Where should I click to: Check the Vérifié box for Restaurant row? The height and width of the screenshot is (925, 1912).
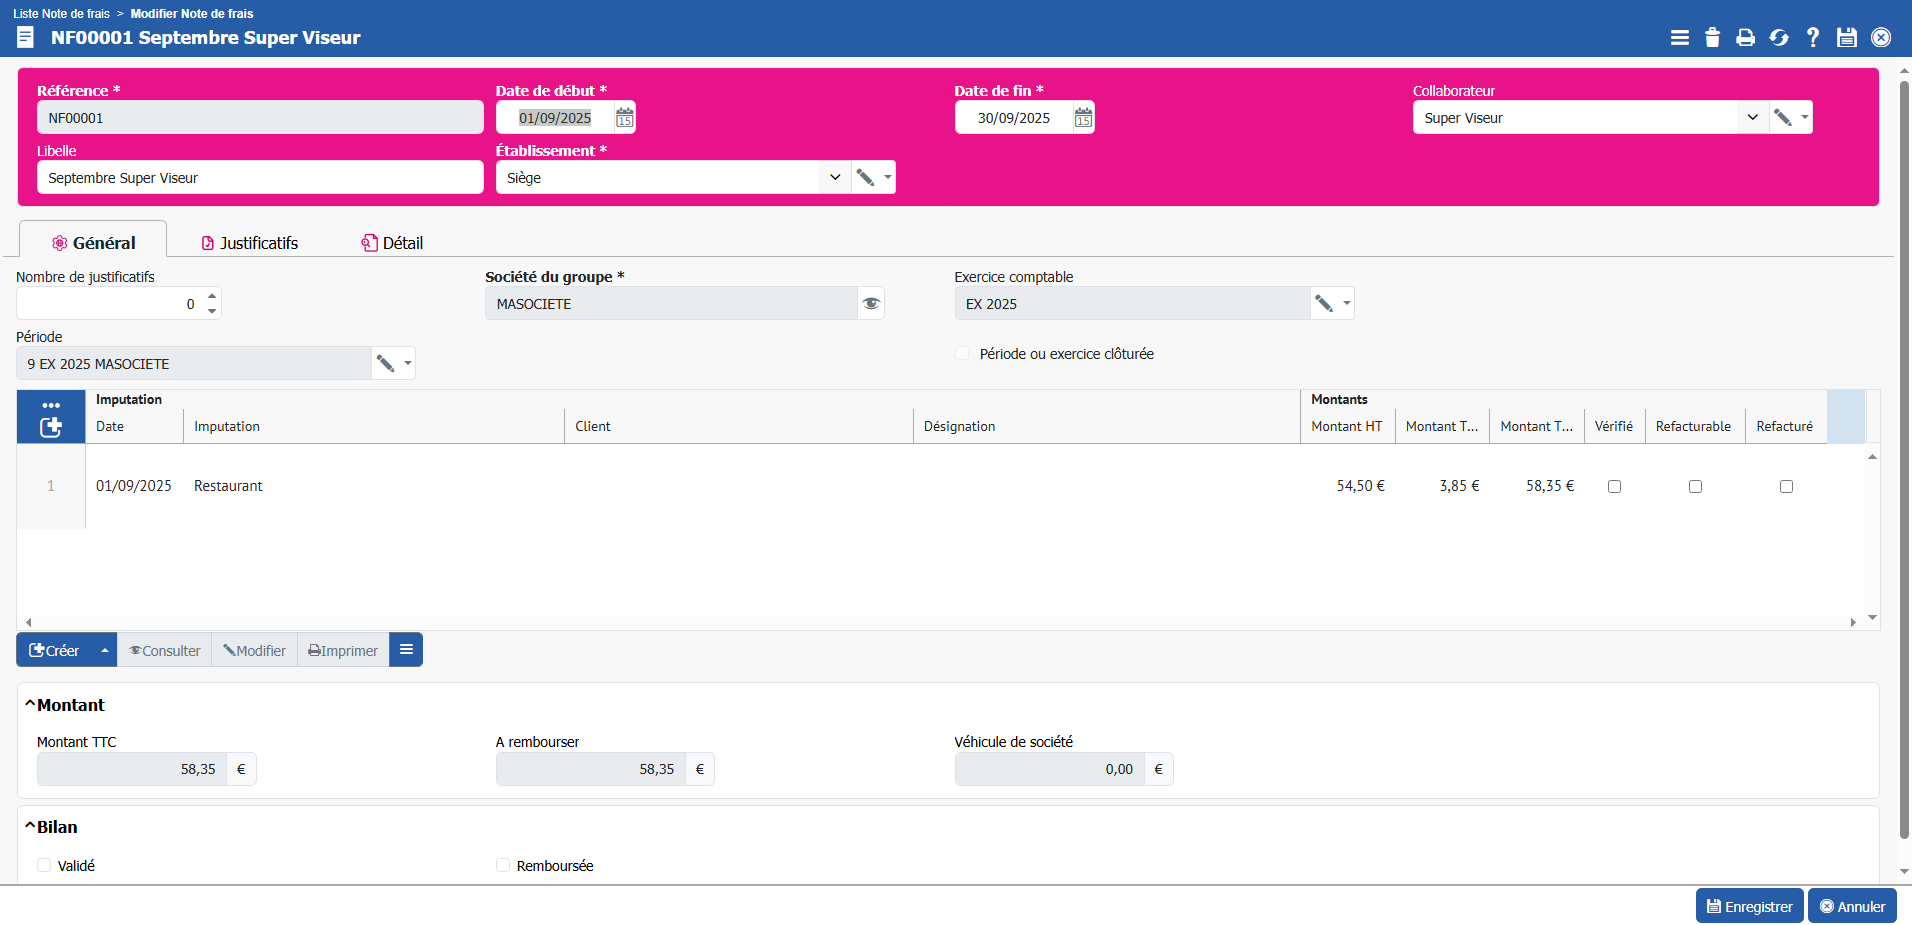click(x=1614, y=487)
